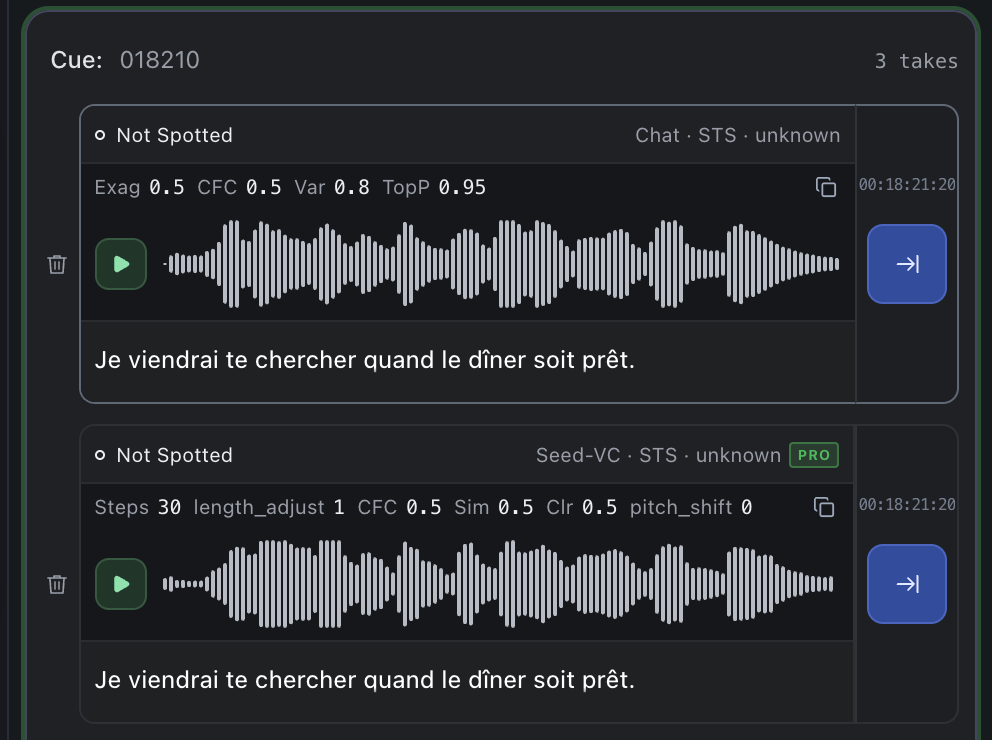Click CFC 0.5 in the Seed-VC take
This screenshot has height=740, width=992.
[399, 507]
